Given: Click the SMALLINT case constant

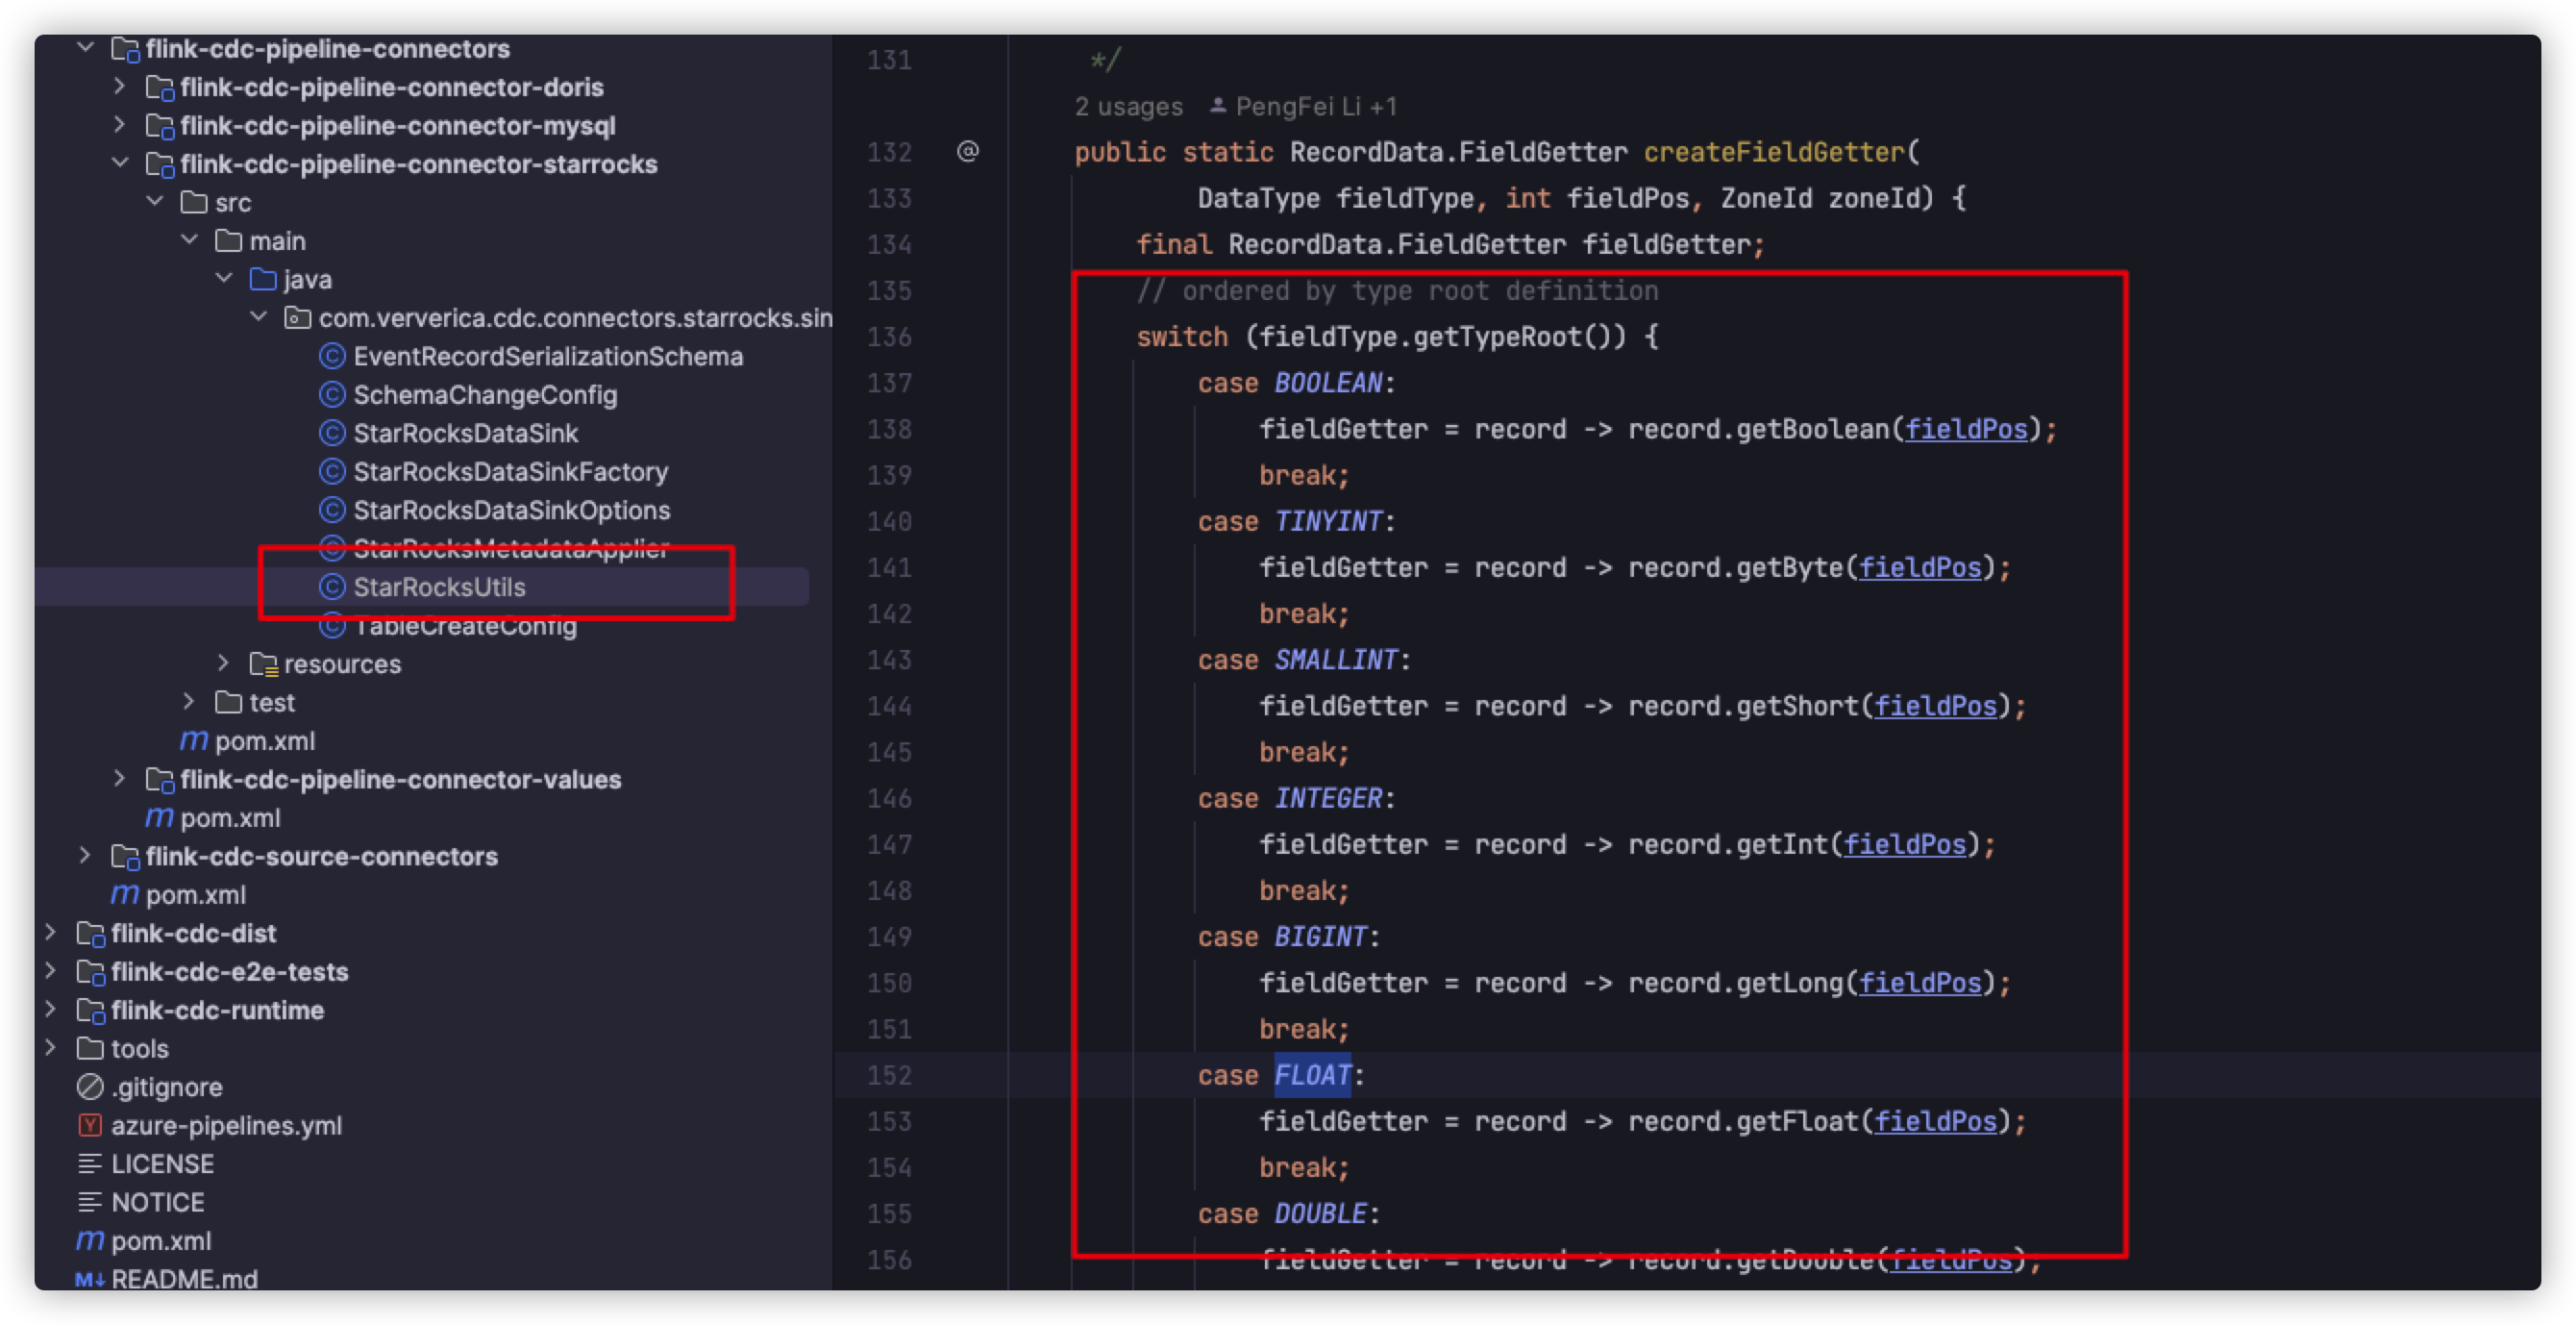Looking at the screenshot, I should click(x=1336, y=660).
